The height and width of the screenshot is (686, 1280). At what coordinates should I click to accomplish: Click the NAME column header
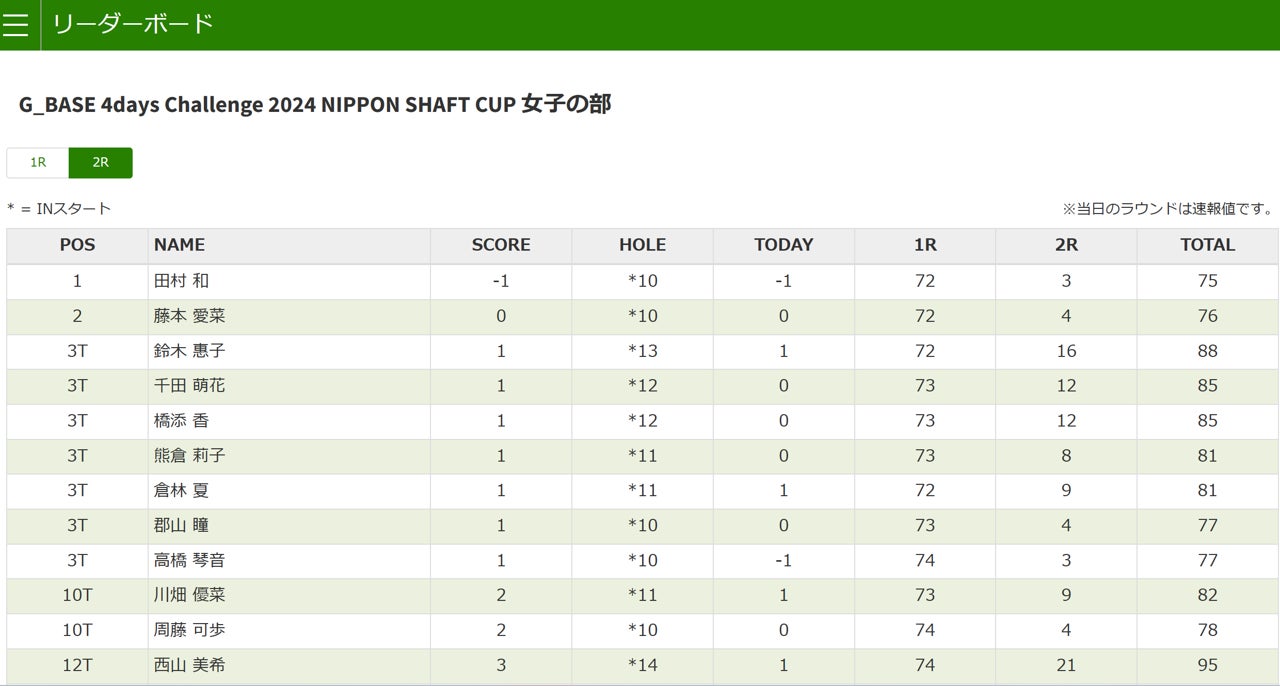(180, 245)
